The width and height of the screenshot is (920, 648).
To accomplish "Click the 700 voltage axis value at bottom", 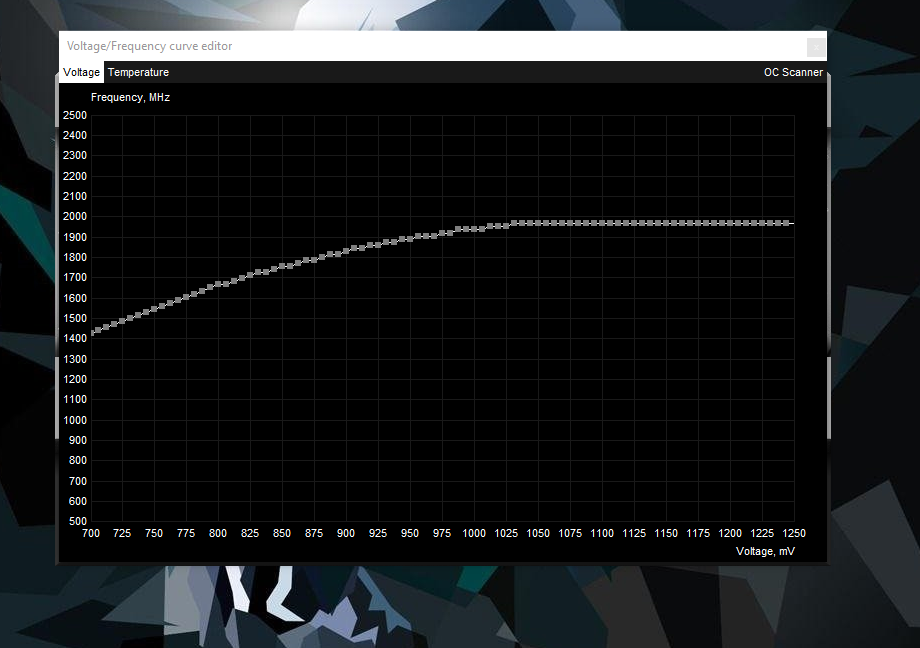I will [x=91, y=533].
